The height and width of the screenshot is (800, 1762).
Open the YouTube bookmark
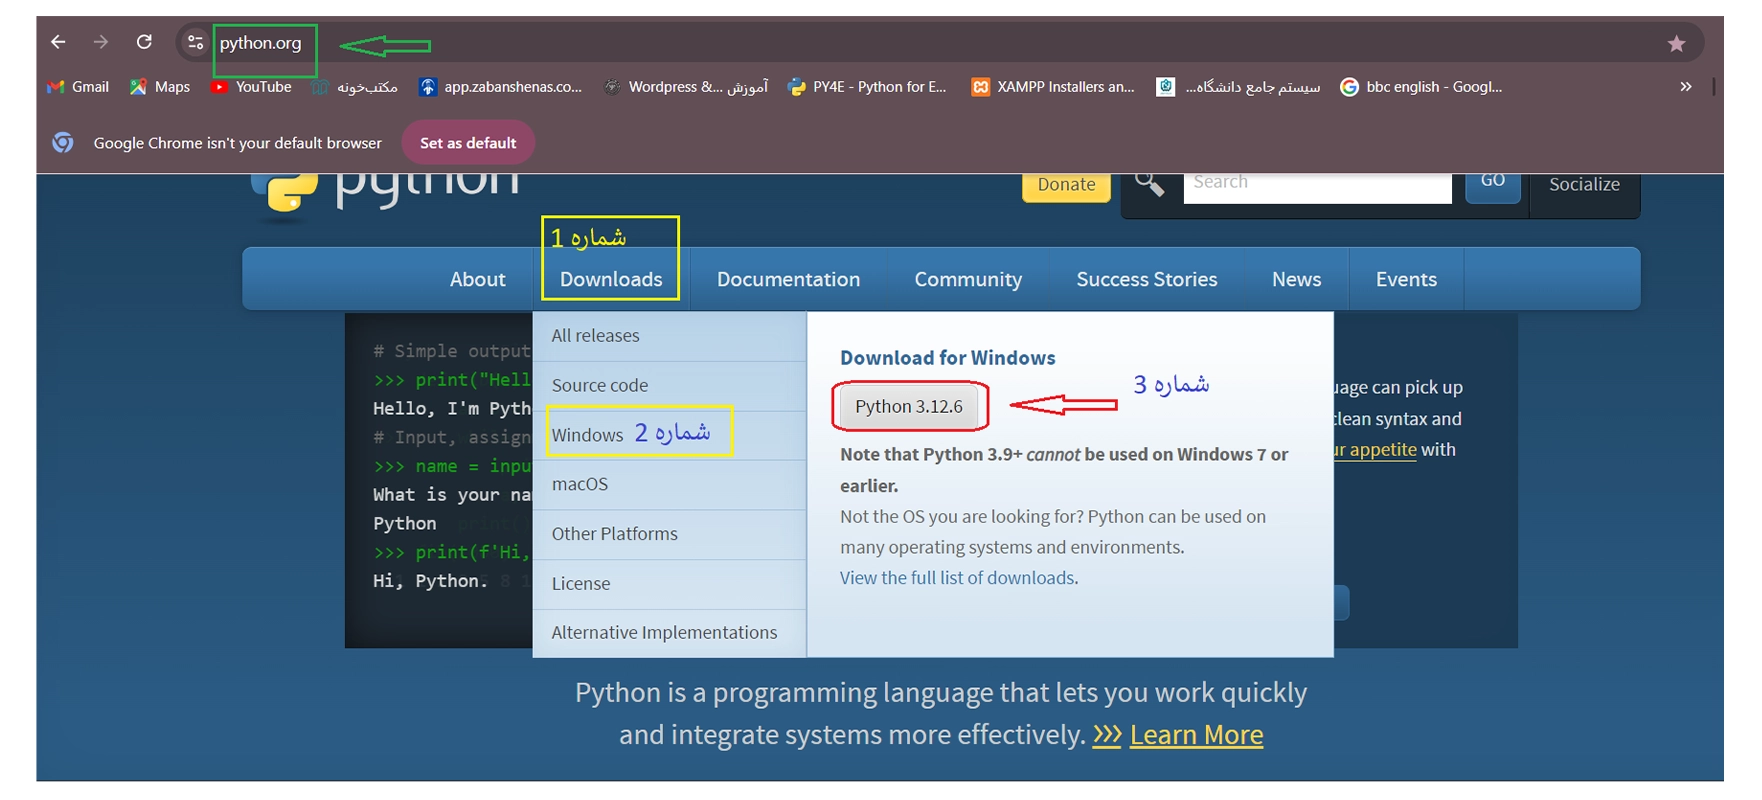coord(251,87)
